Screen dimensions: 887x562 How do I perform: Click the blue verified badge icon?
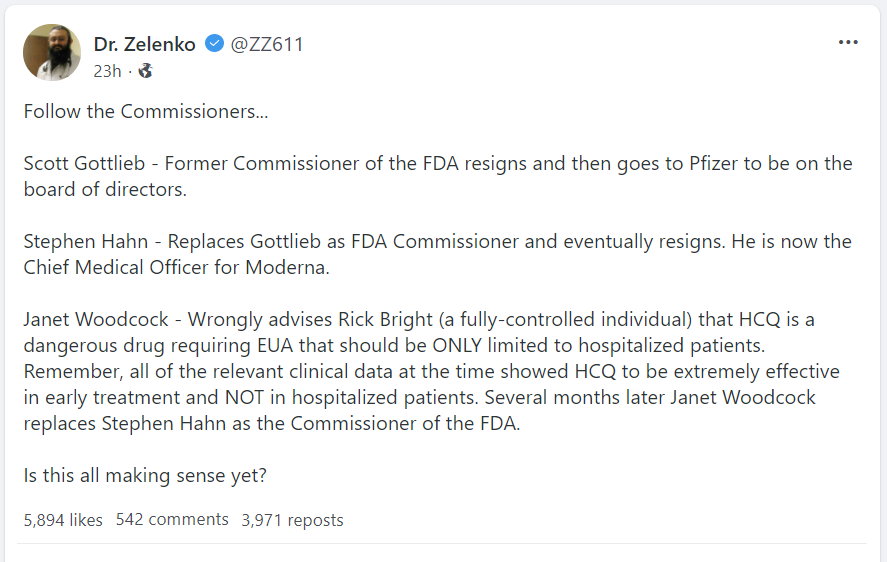click(x=214, y=43)
